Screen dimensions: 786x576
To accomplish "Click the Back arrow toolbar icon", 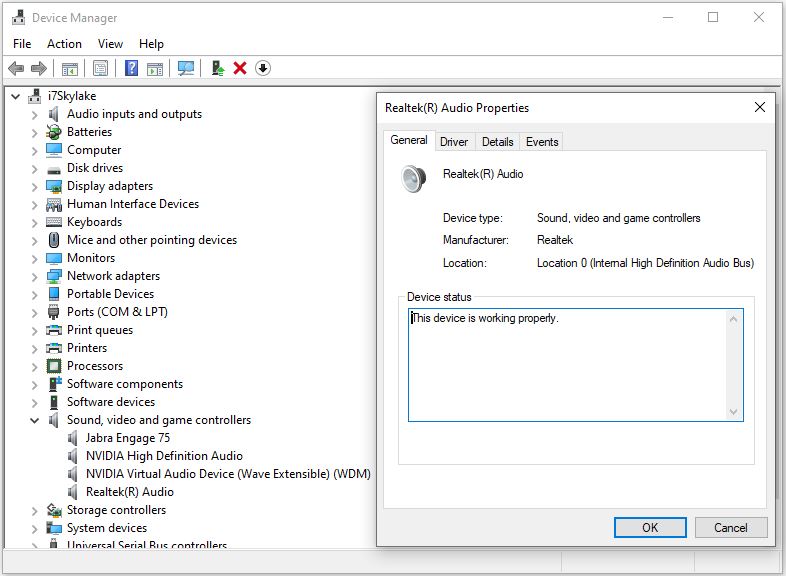I will pyautogui.click(x=16, y=68).
